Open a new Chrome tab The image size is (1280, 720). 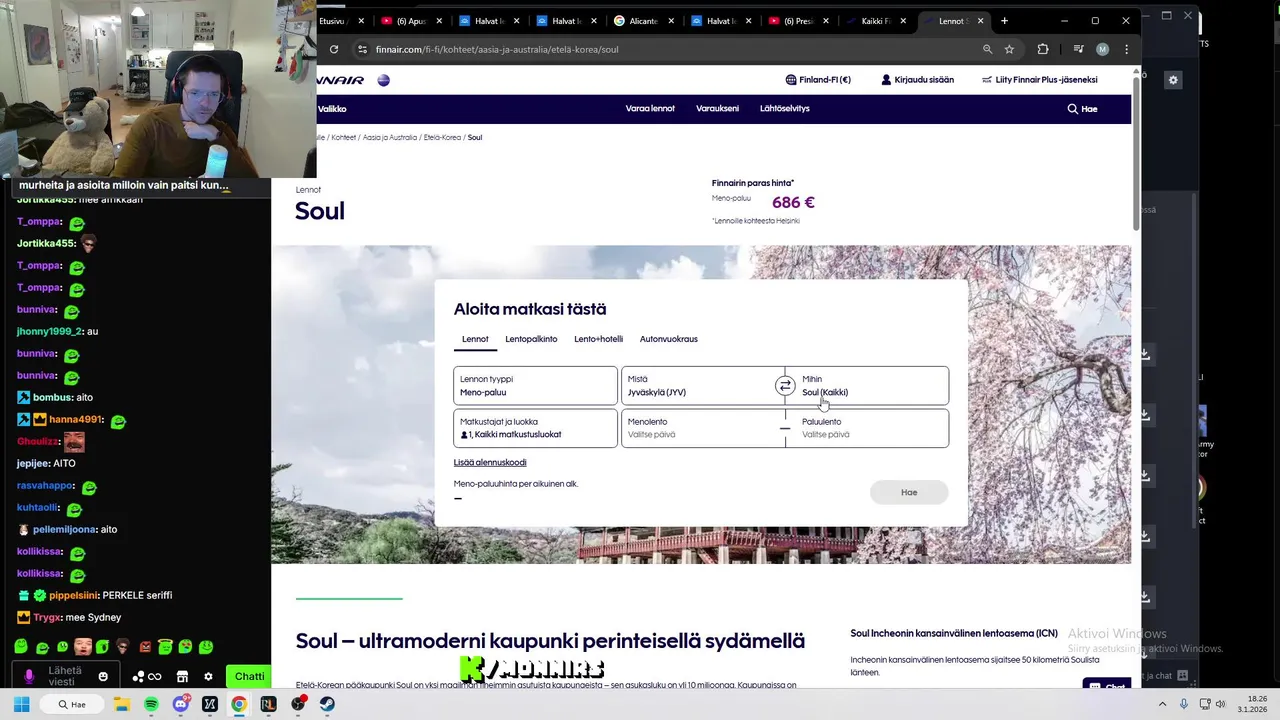[x=1004, y=21]
